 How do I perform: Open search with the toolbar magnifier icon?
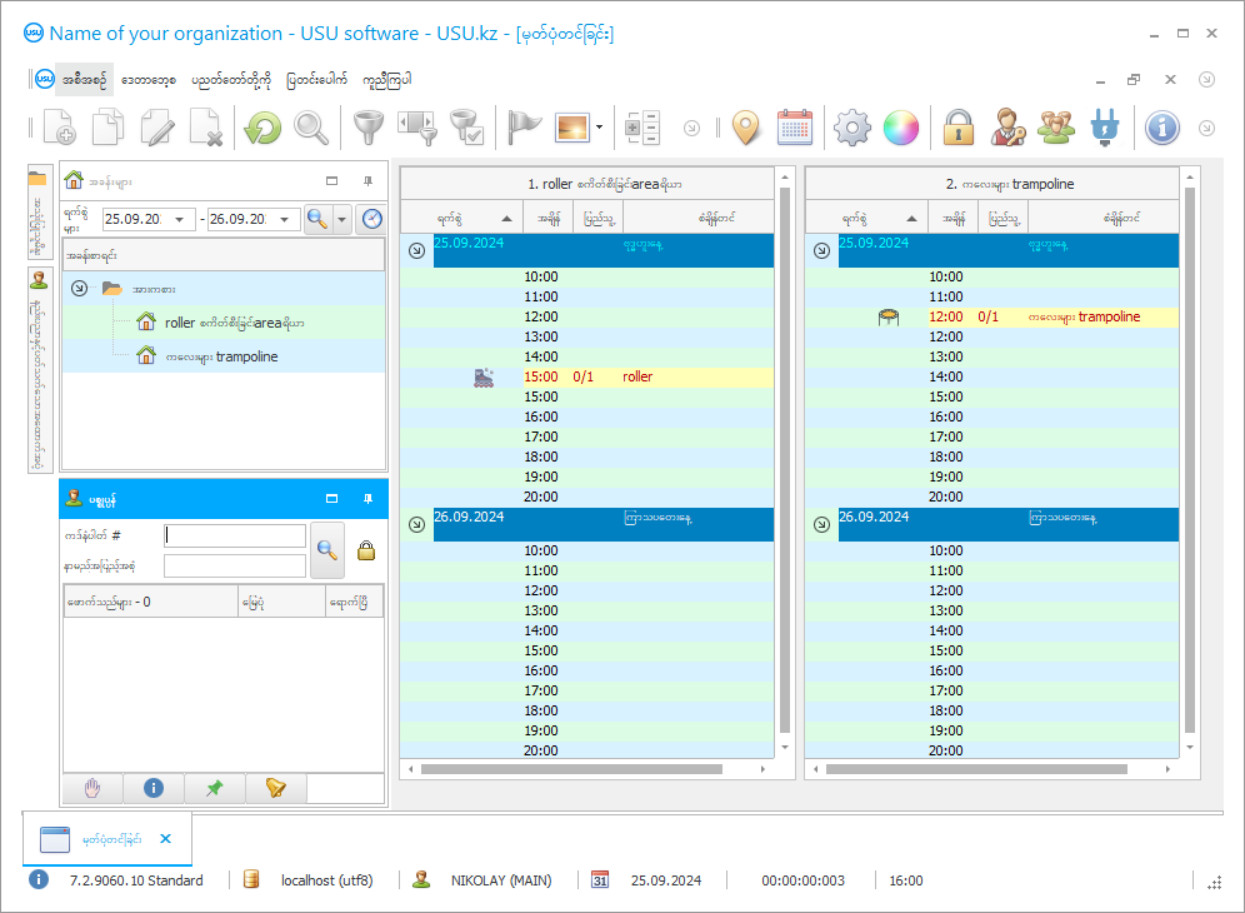[x=312, y=128]
